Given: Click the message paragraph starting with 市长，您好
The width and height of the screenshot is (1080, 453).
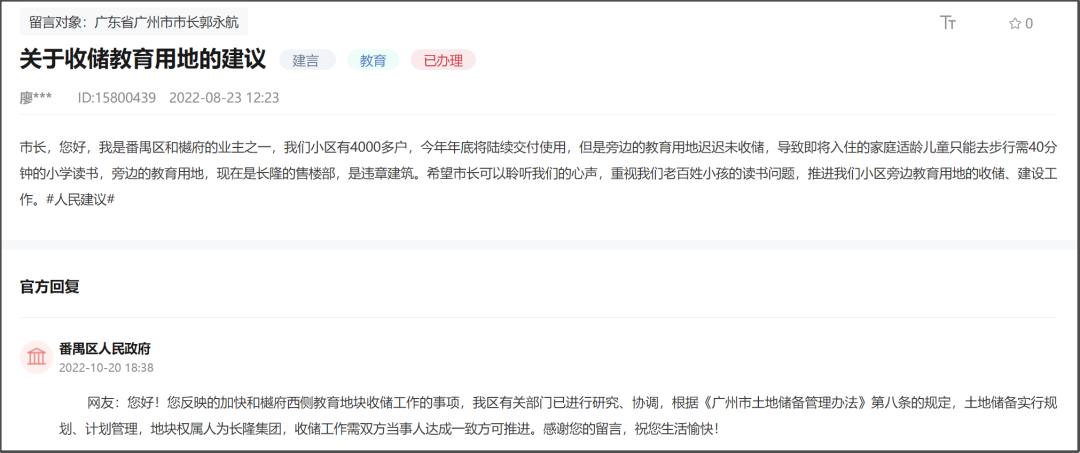Looking at the screenshot, I should click(x=538, y=175).
